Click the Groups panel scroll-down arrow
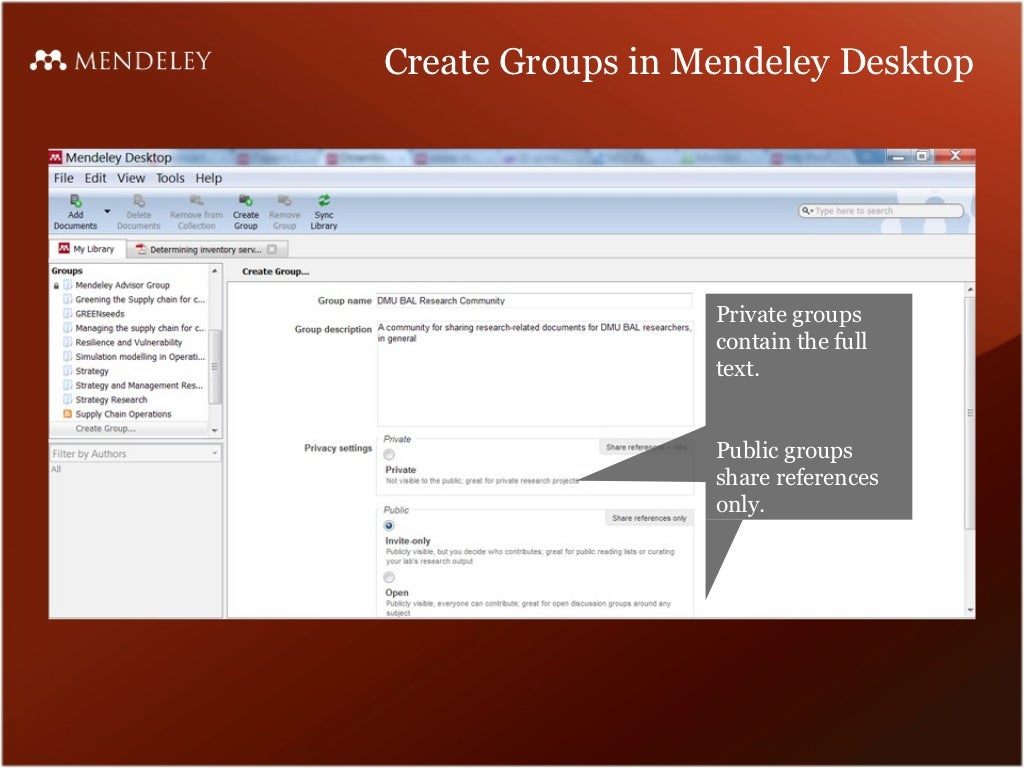The height and width of the screenshot is (768, 1024). (215, 430)
